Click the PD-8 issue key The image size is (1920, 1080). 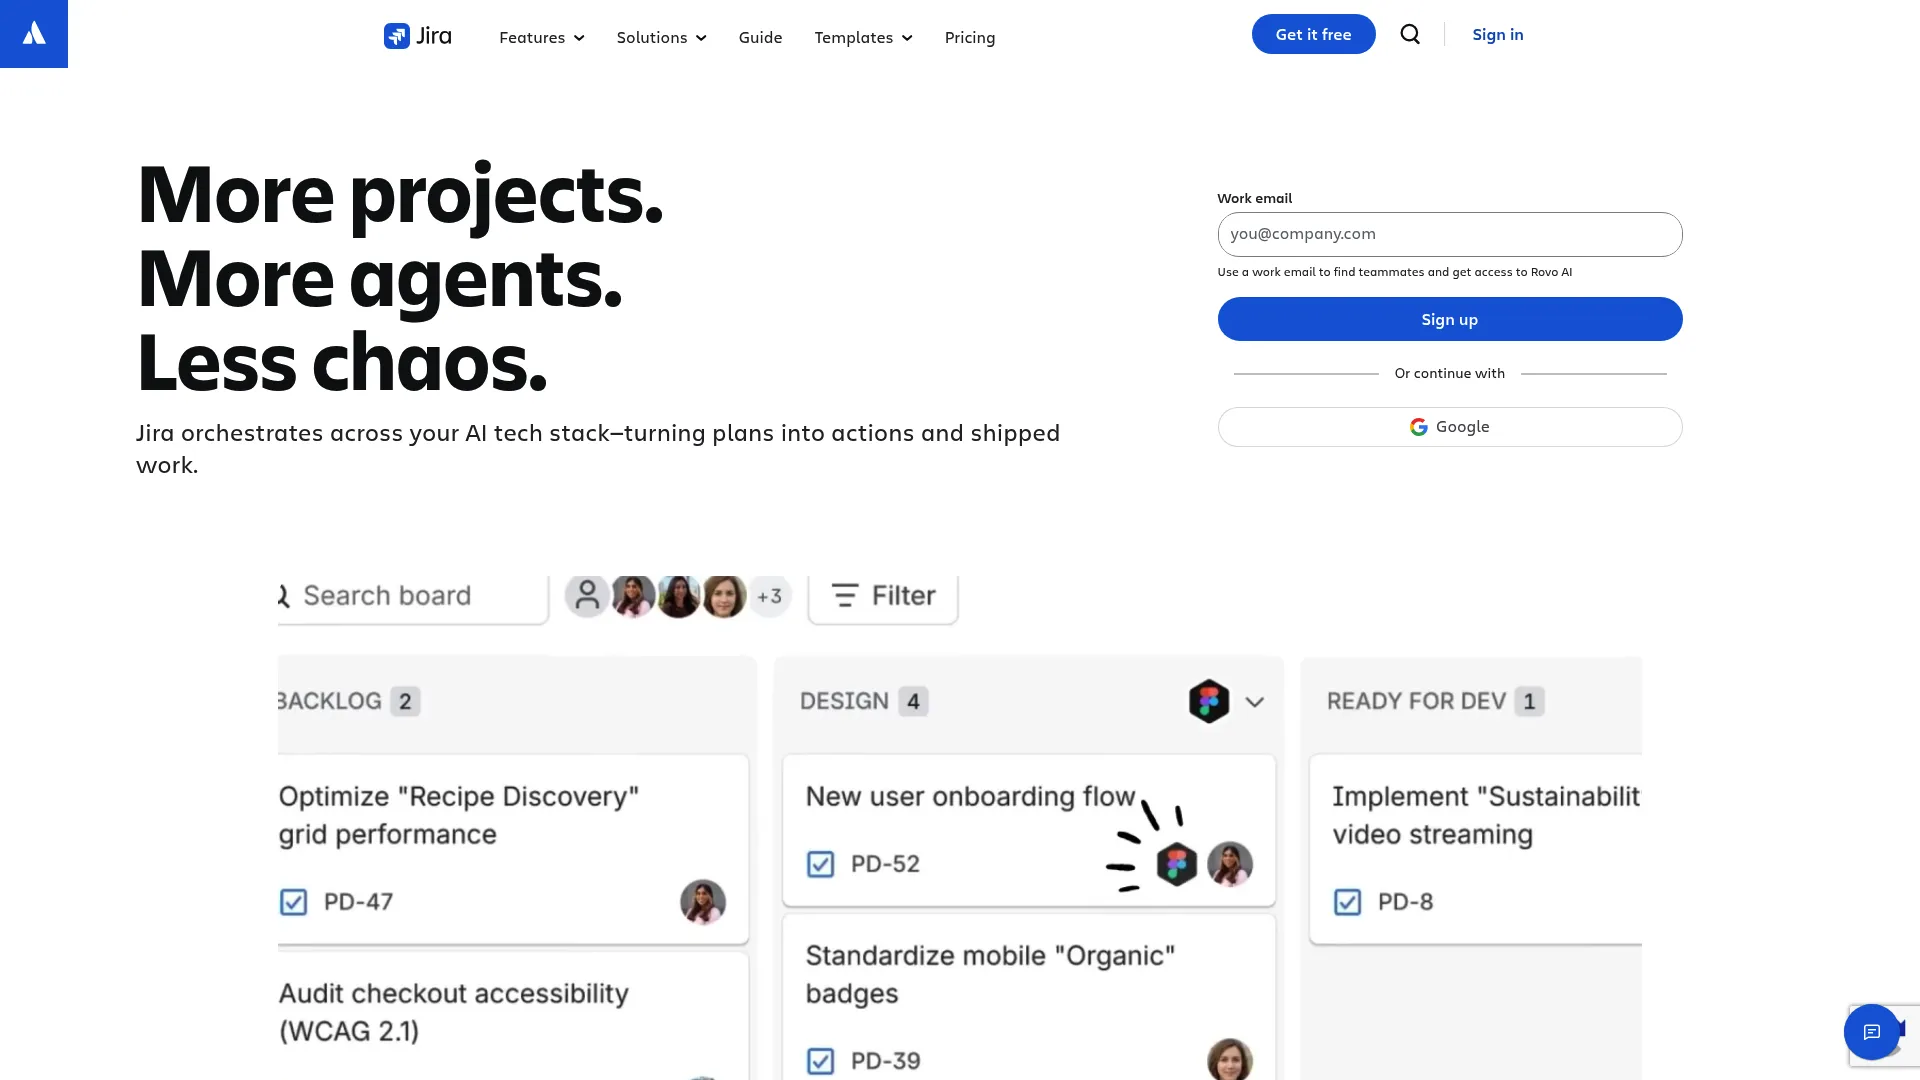1405,902
